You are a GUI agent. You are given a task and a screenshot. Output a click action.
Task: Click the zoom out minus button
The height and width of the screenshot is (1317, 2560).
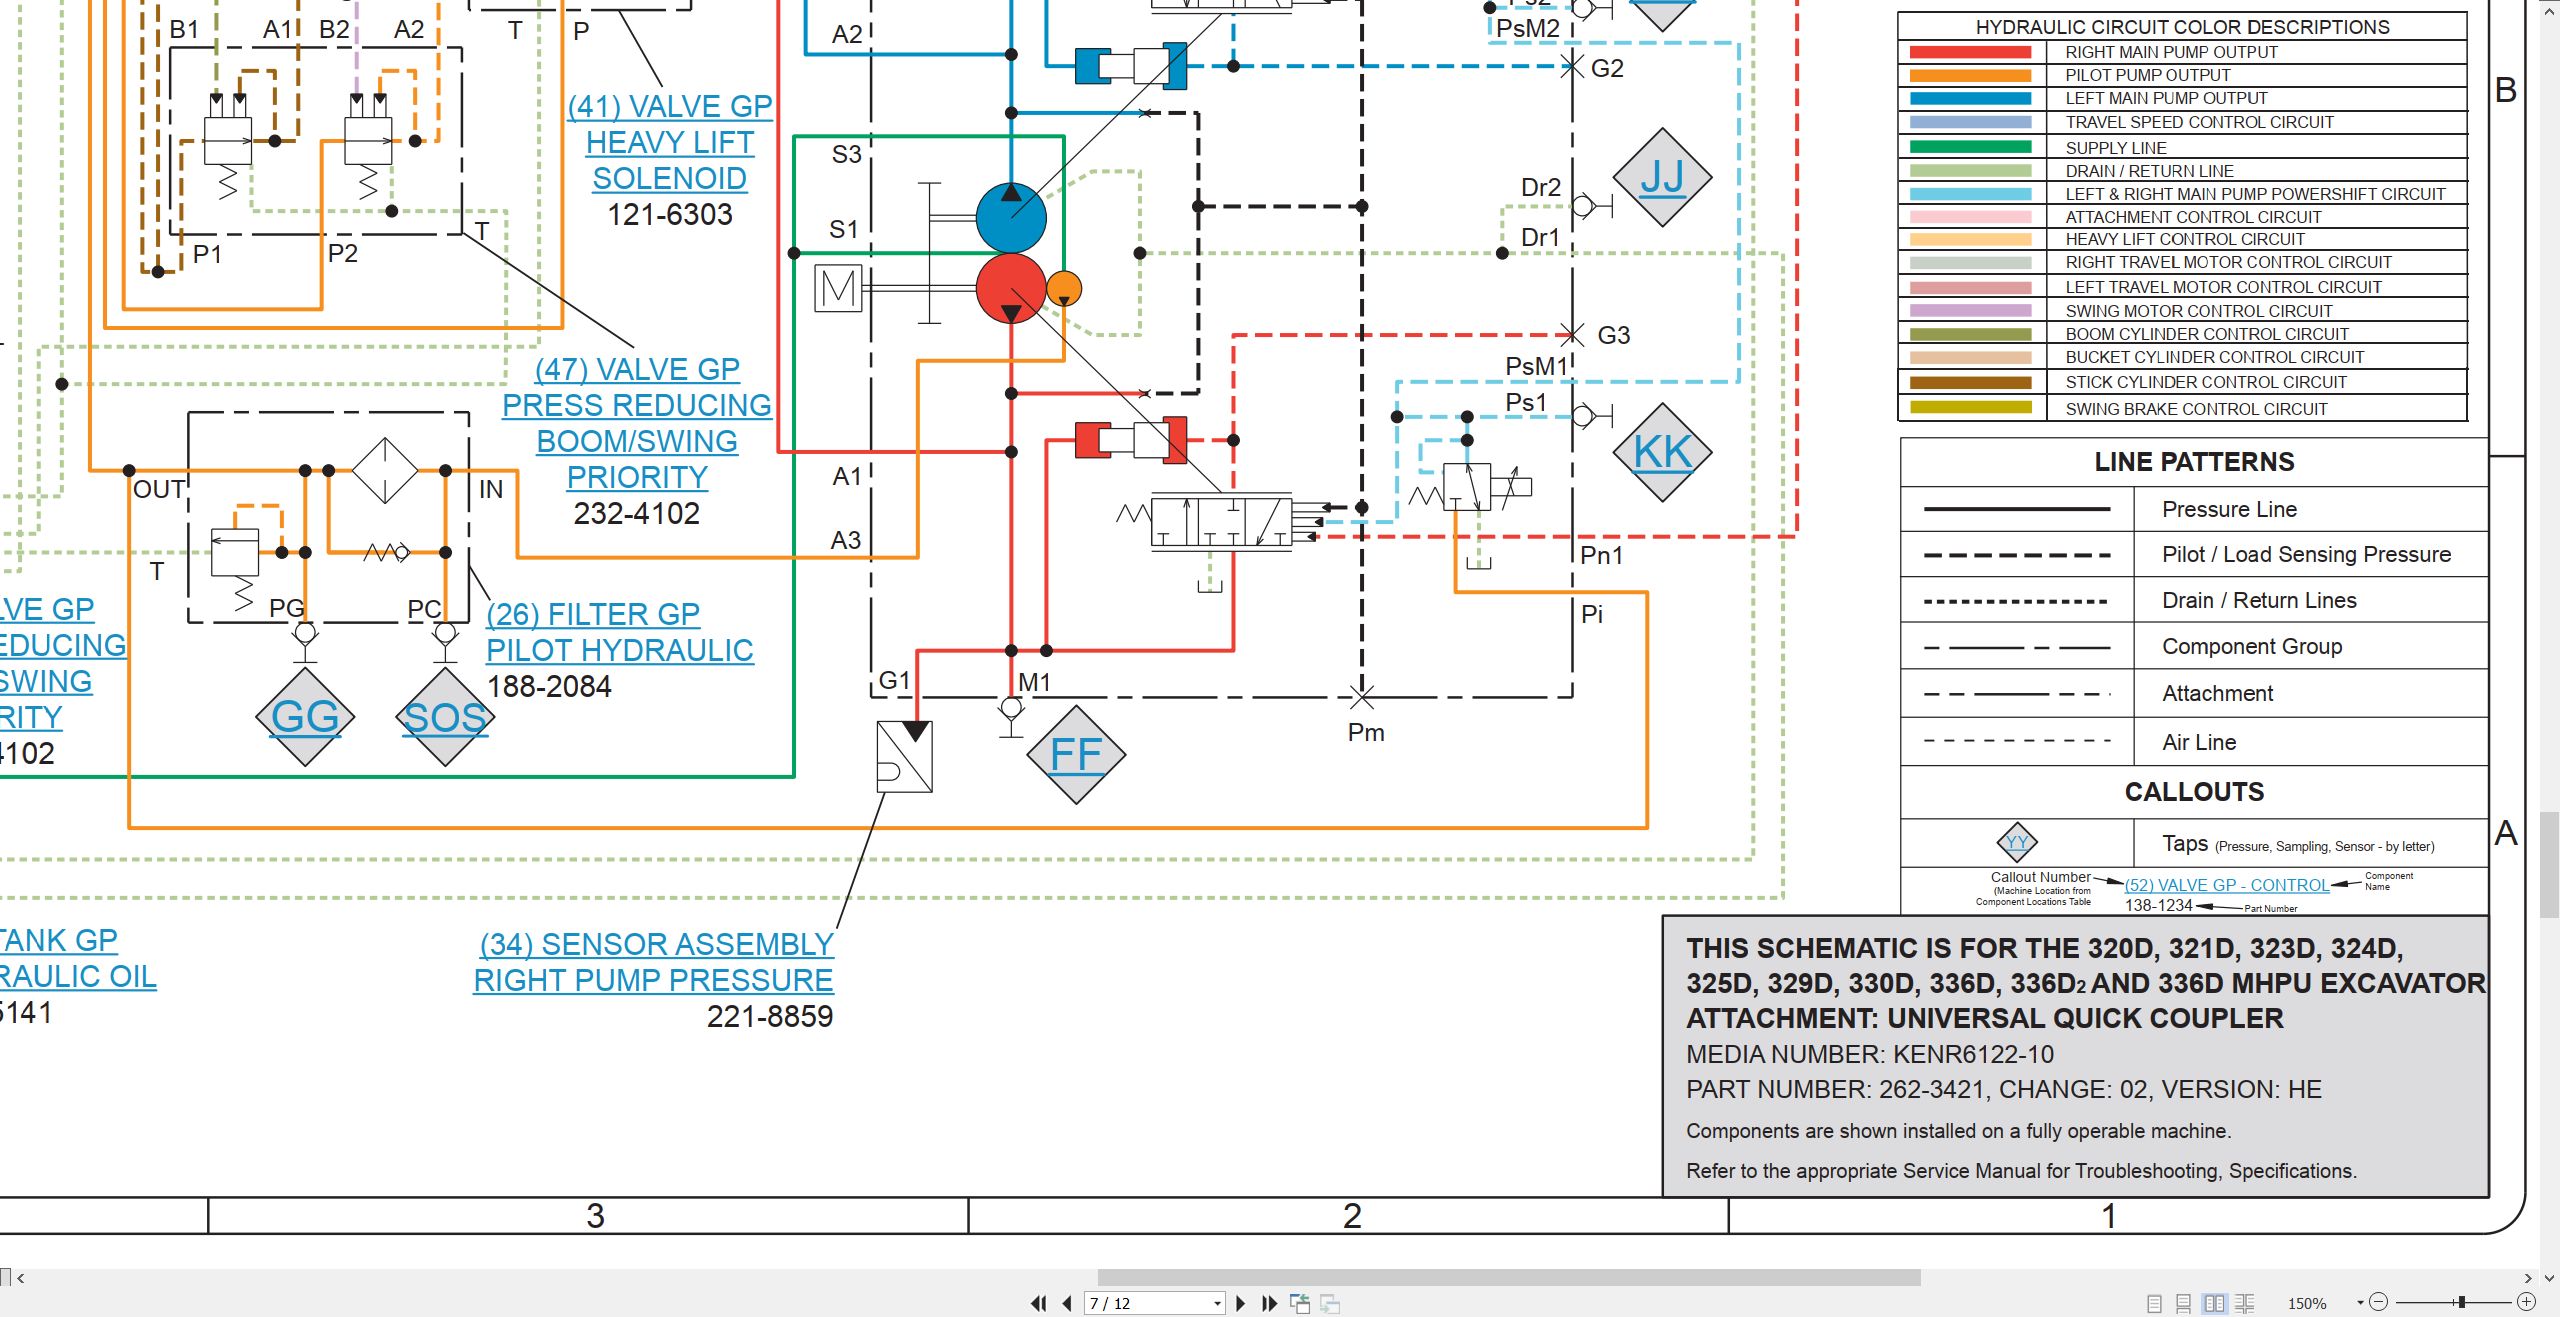[x=2379, y=1302]
